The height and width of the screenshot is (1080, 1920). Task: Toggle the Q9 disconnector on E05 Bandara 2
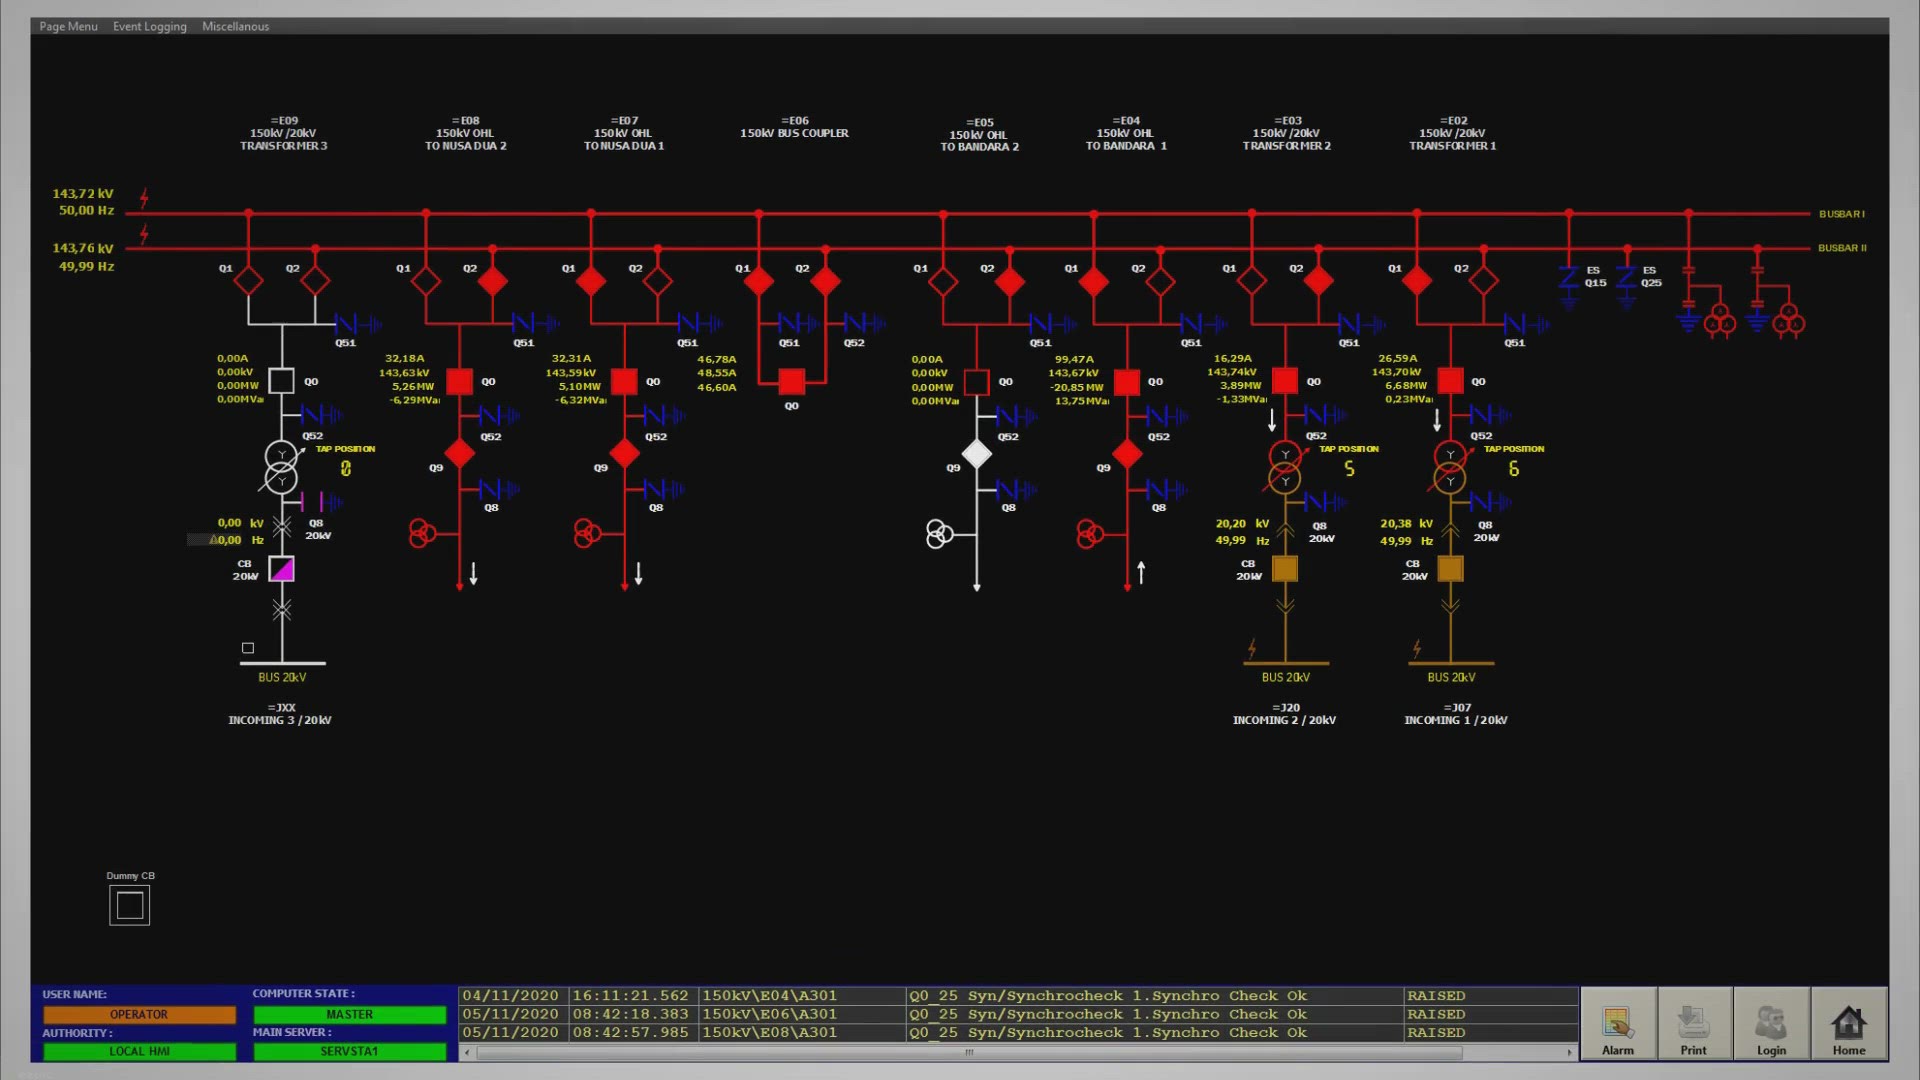[x=977, y=454]
